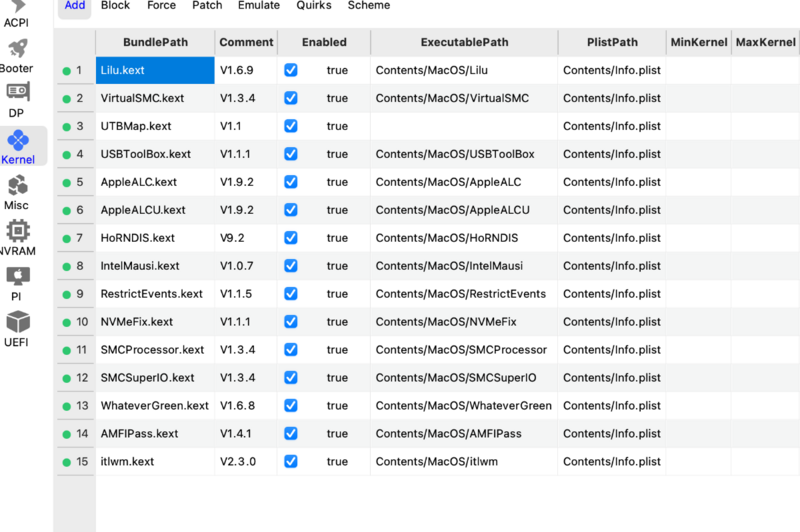The height and width of the screenshot is (532, 800).
Task: Click the V9.2 comment for HoRNDIS
Action: point(246,238)
